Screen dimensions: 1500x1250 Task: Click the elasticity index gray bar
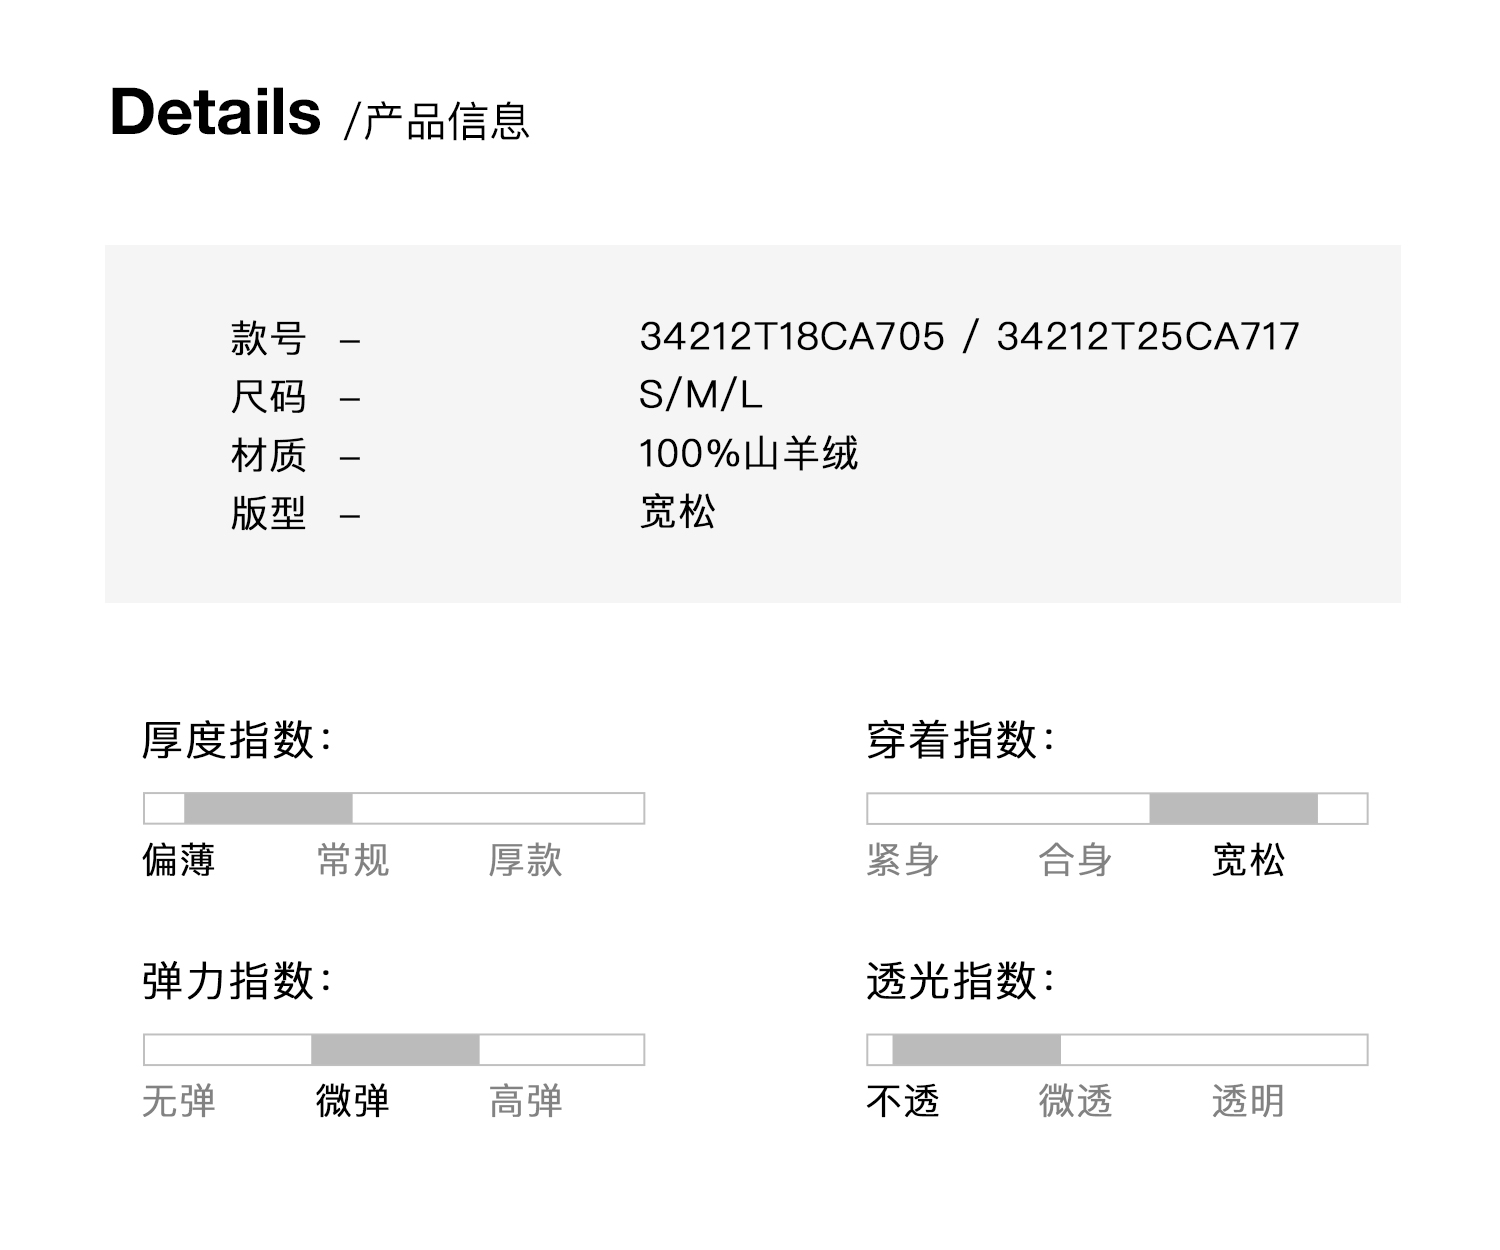tap(395, 1049)
